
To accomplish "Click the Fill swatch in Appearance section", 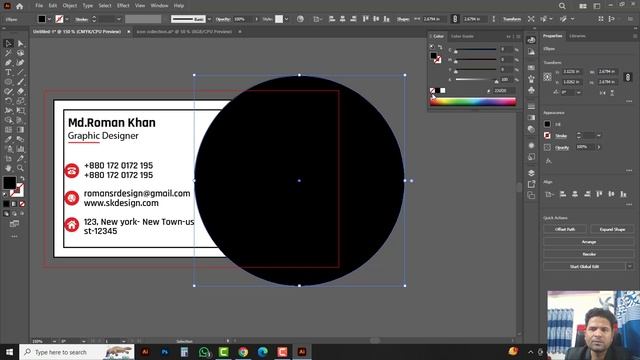I will [547, 124].
